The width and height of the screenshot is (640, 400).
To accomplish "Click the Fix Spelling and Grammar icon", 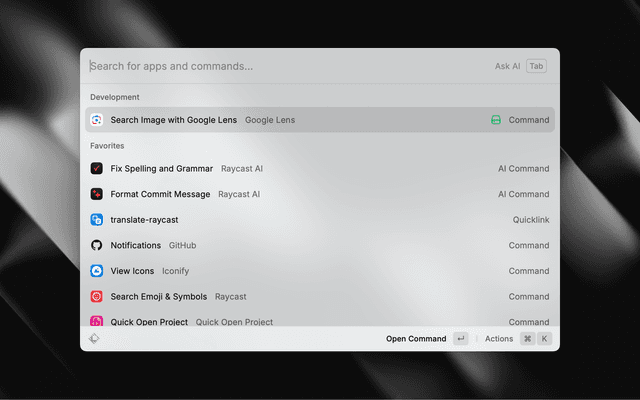I will (x=97, y=169).
